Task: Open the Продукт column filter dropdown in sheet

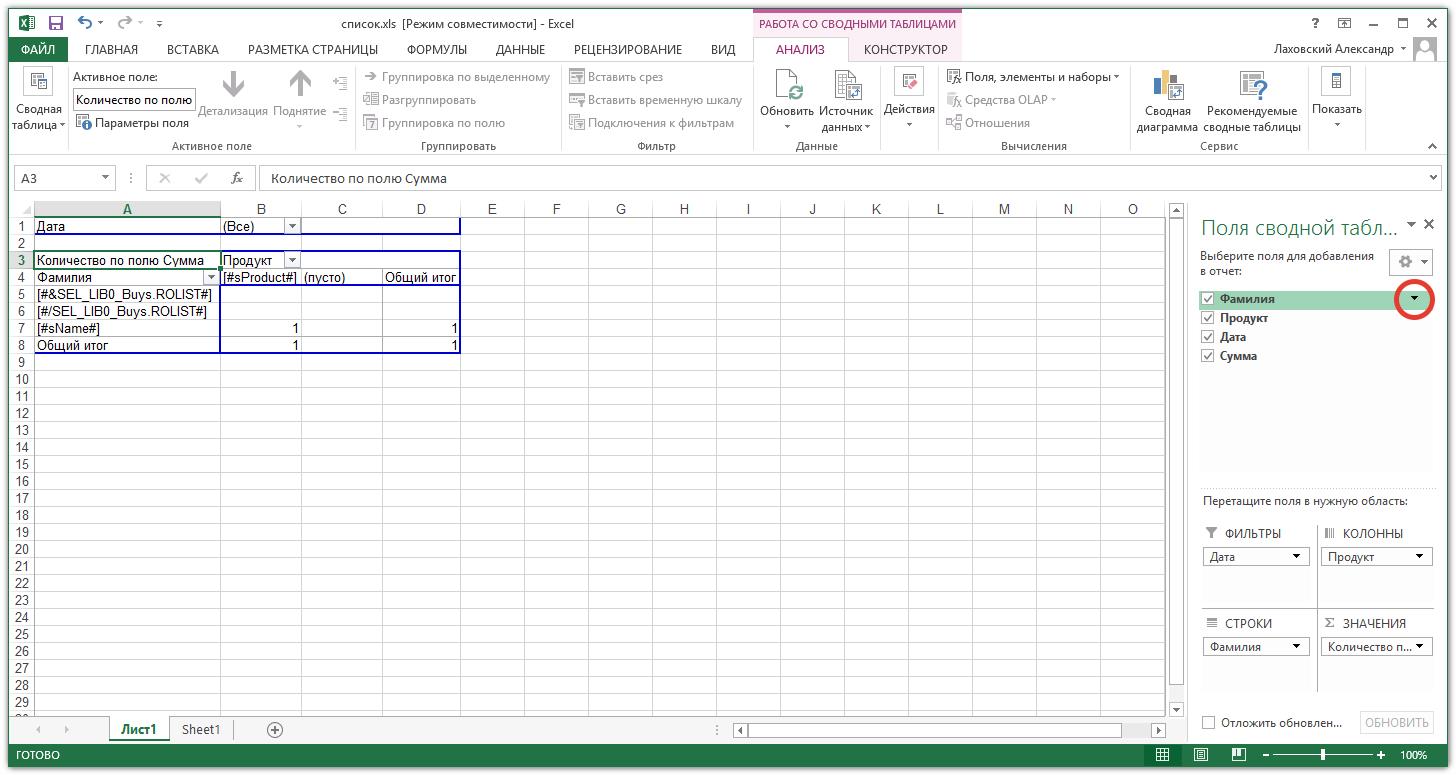Action: (291, 260)
